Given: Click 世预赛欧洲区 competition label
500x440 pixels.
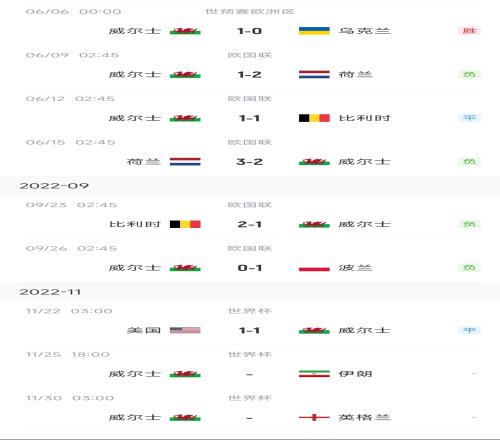Looking at the screenshot, I should (x=250, y=11).
